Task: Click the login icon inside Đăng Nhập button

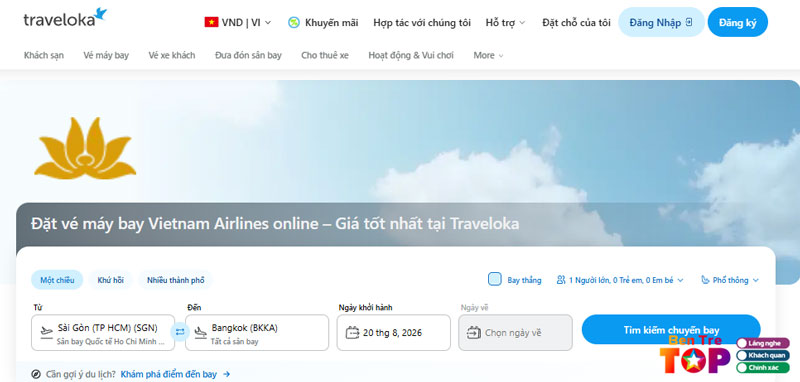Action: click(x=689, y=22)
